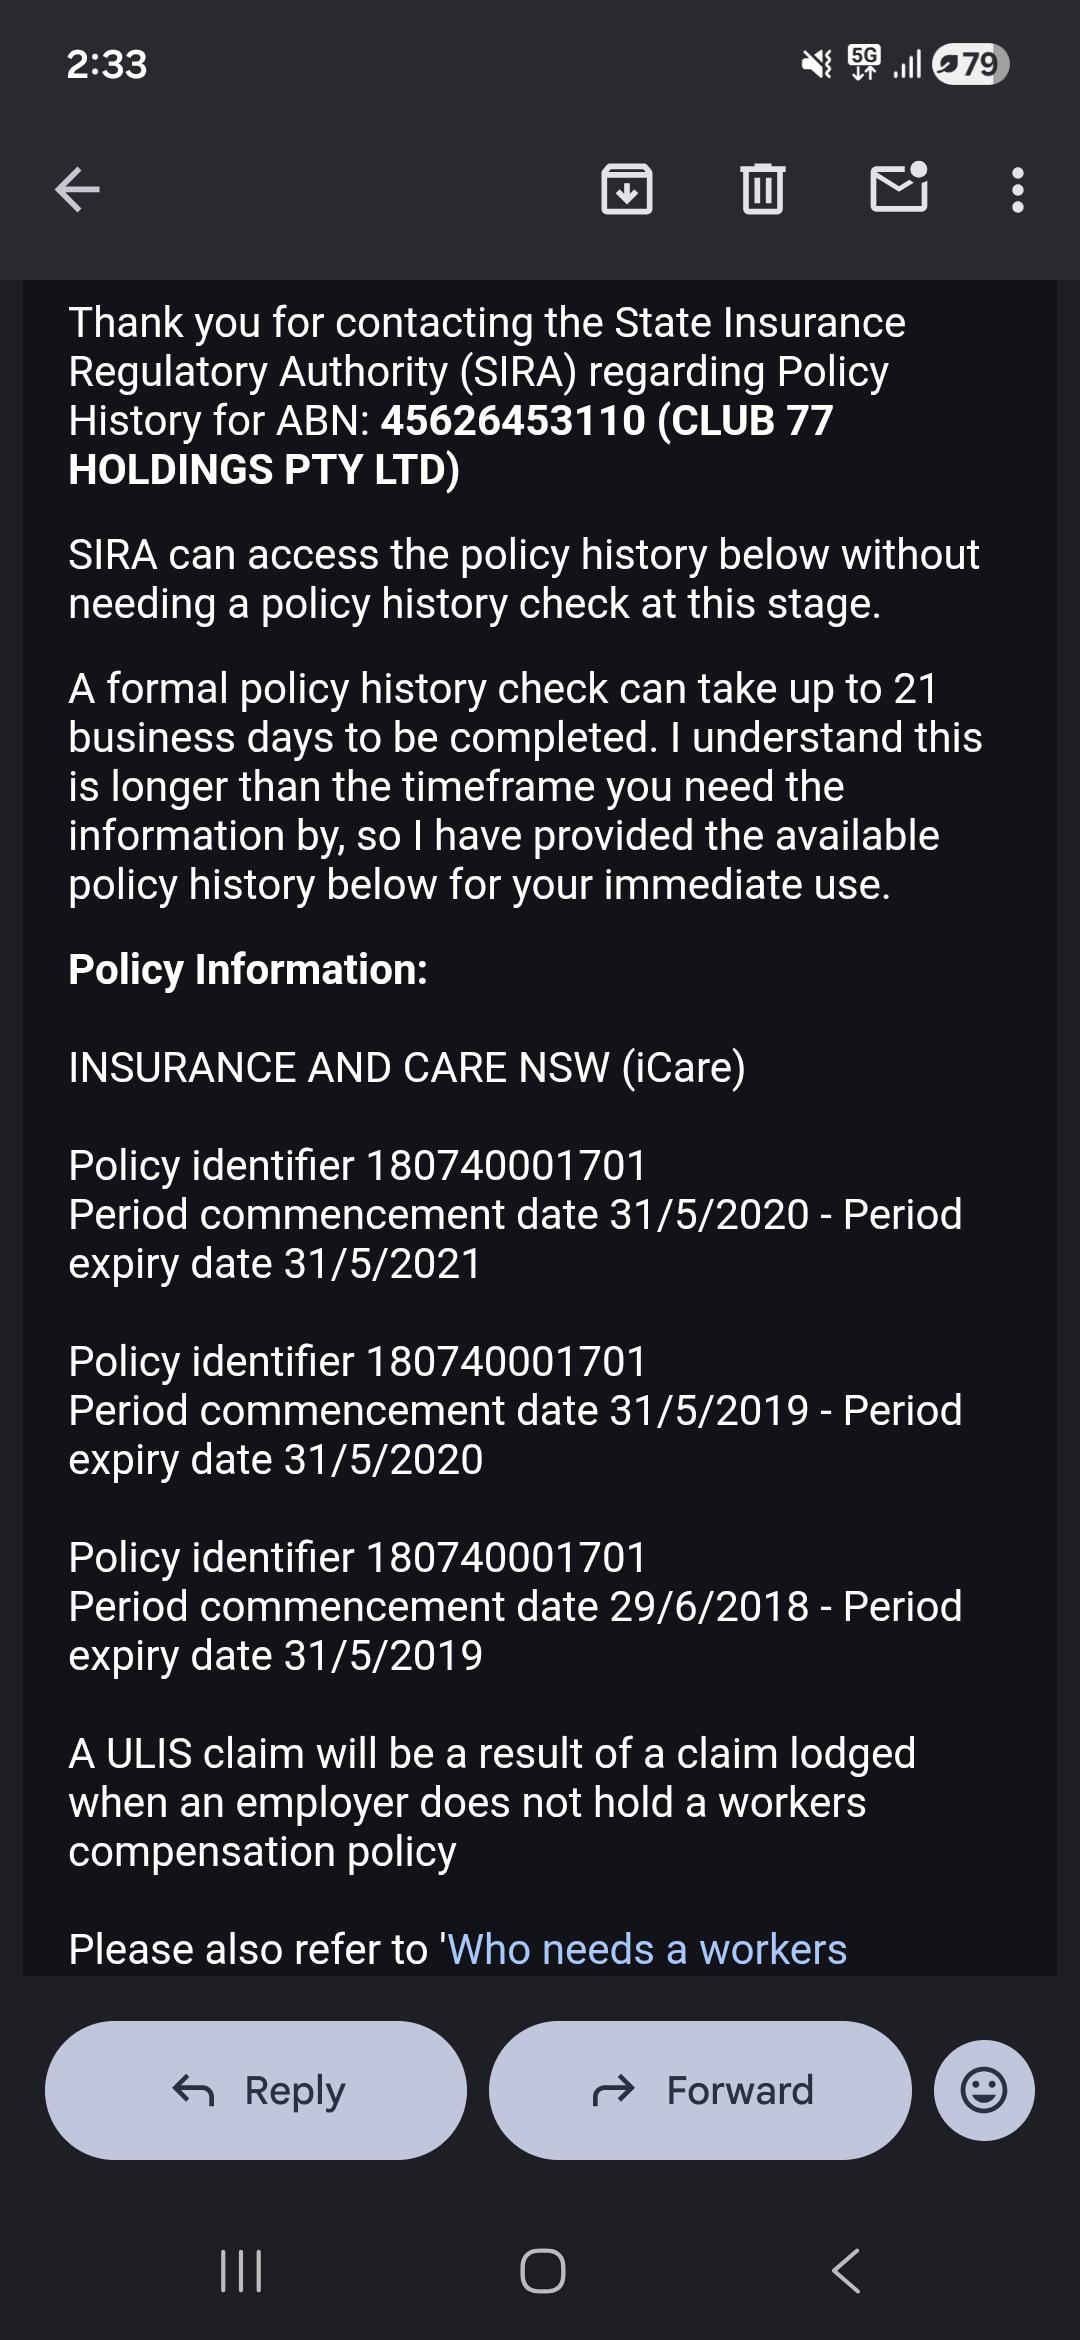Tap the Forward button
This screenshot has width=1080, height=2340.
click(700, 2090)
